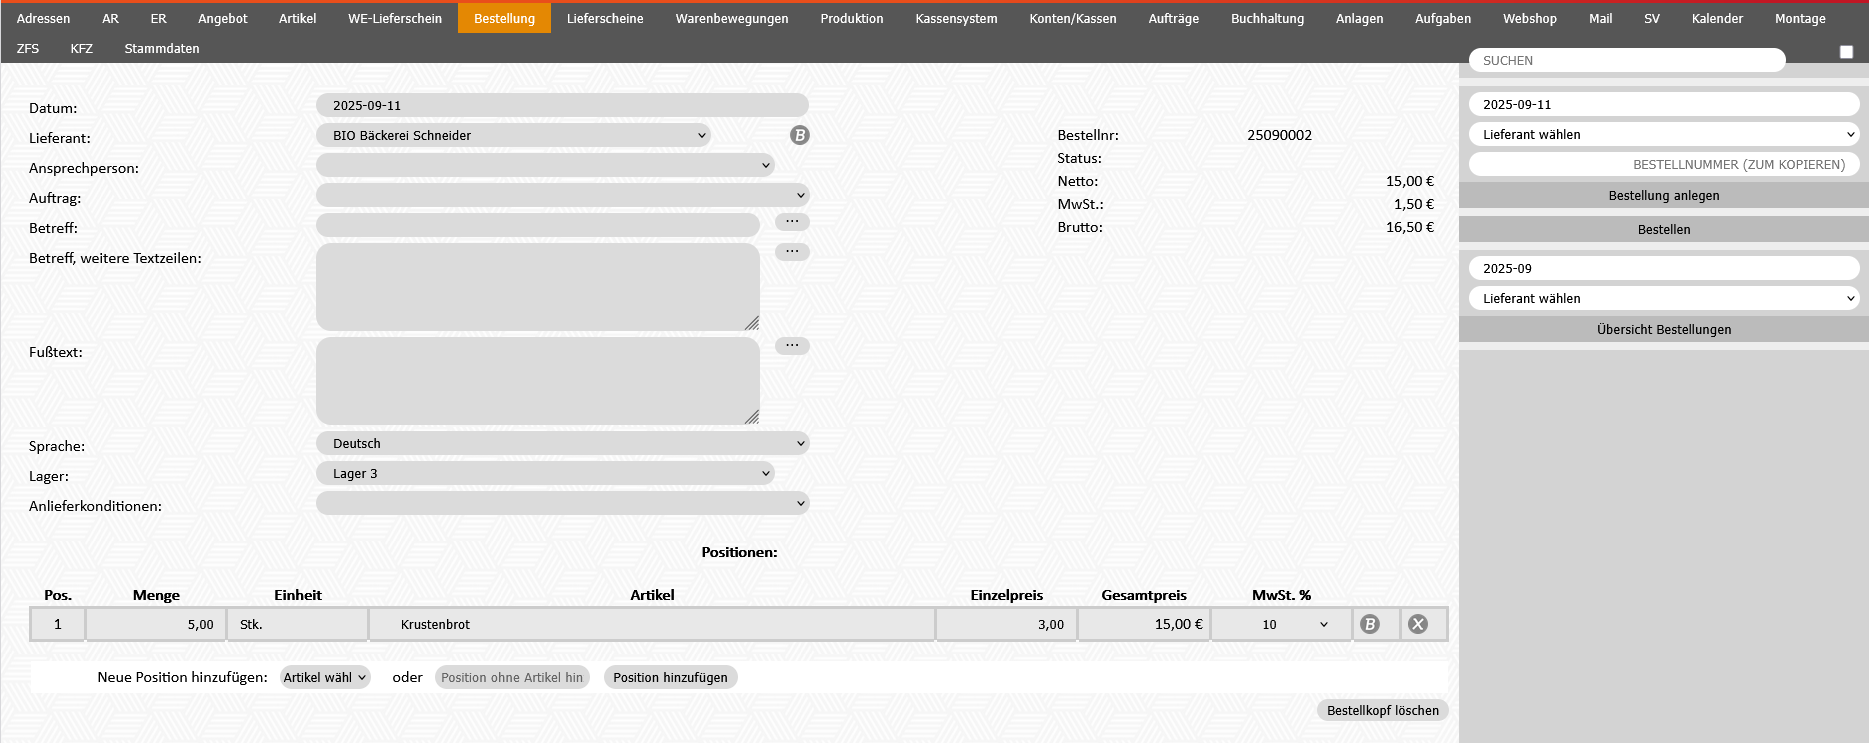The image size is (1869, 743).
Task: Open Übersicht Bestellungen in the sidebar
Action: pyautogui.click(x=1663, y=329)
